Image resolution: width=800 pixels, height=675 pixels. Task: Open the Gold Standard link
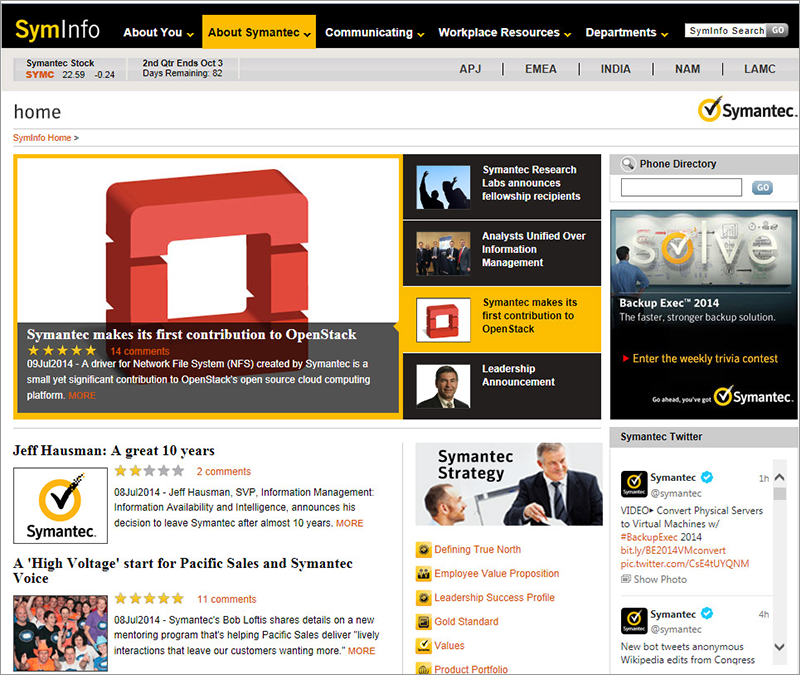(466, 621)
